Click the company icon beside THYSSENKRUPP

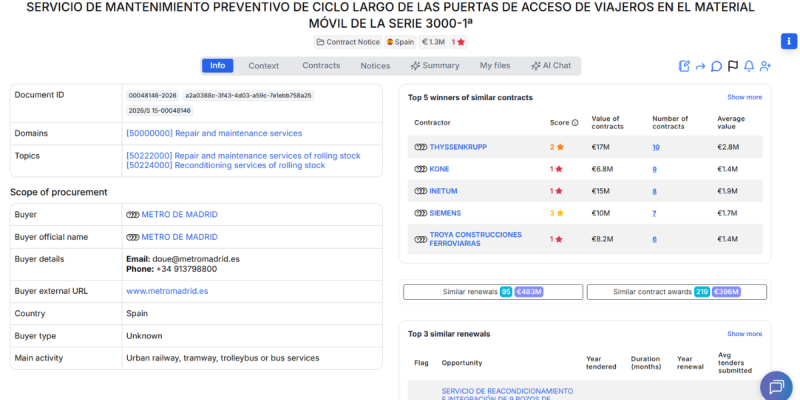(x=420, y=147)
